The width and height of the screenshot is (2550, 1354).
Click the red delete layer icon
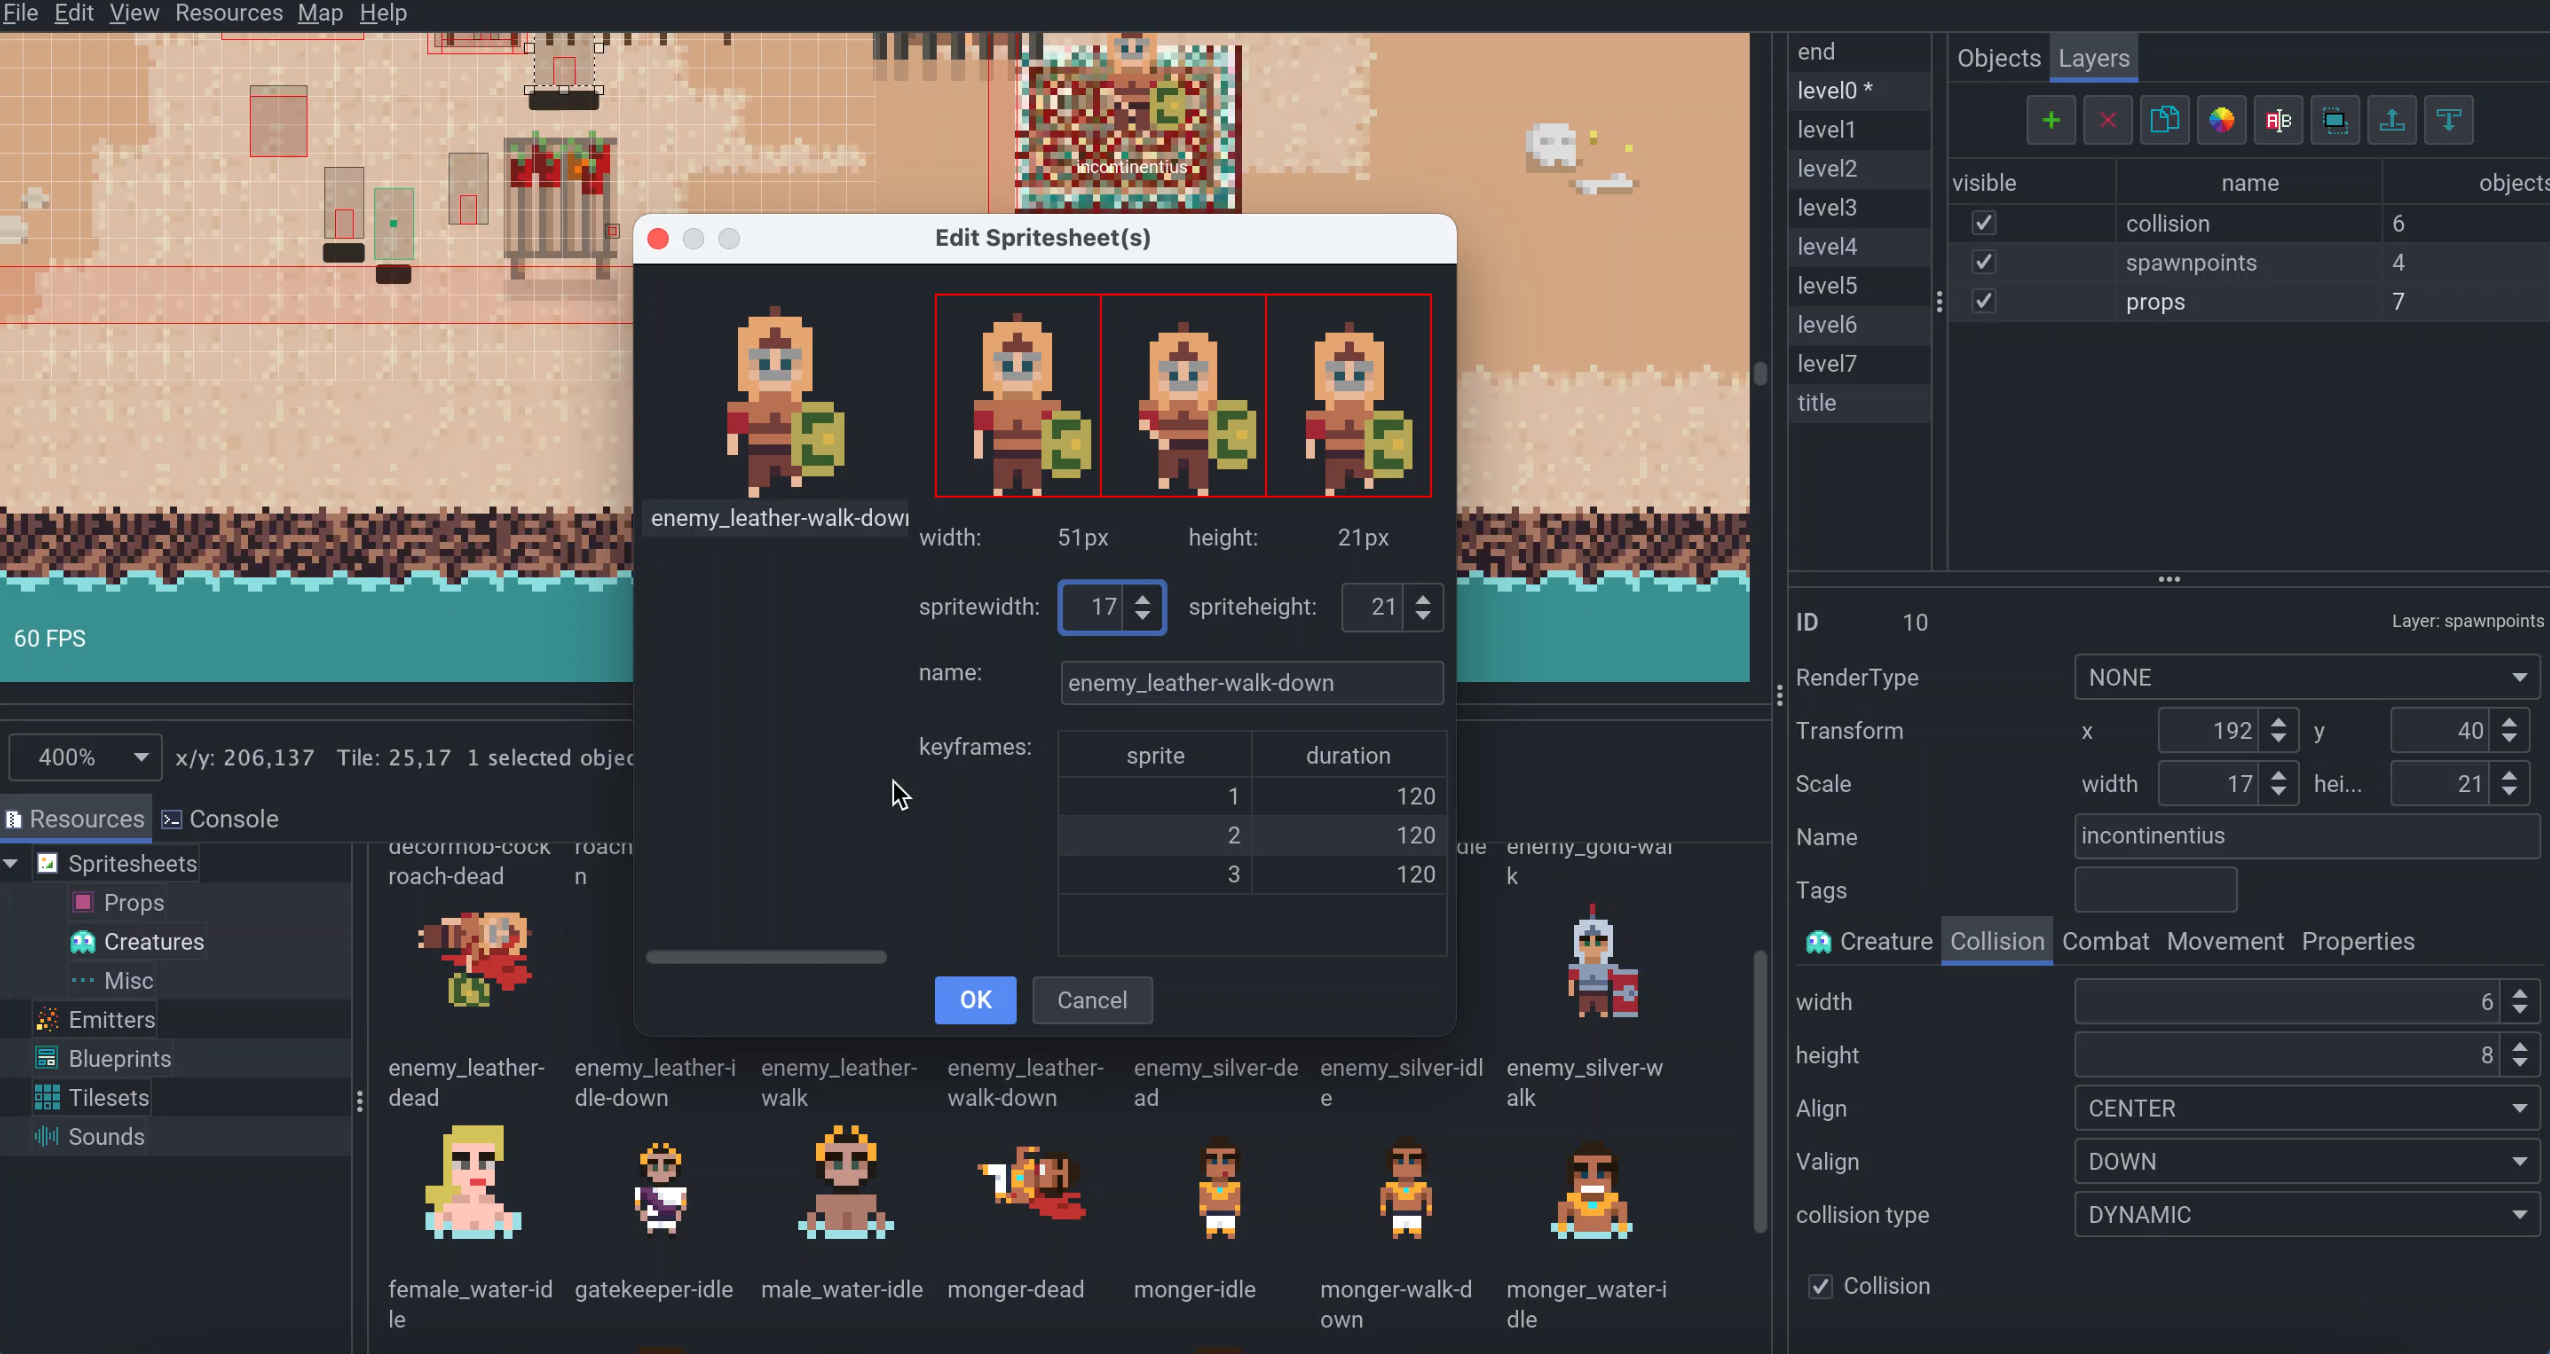point(2107,120)
